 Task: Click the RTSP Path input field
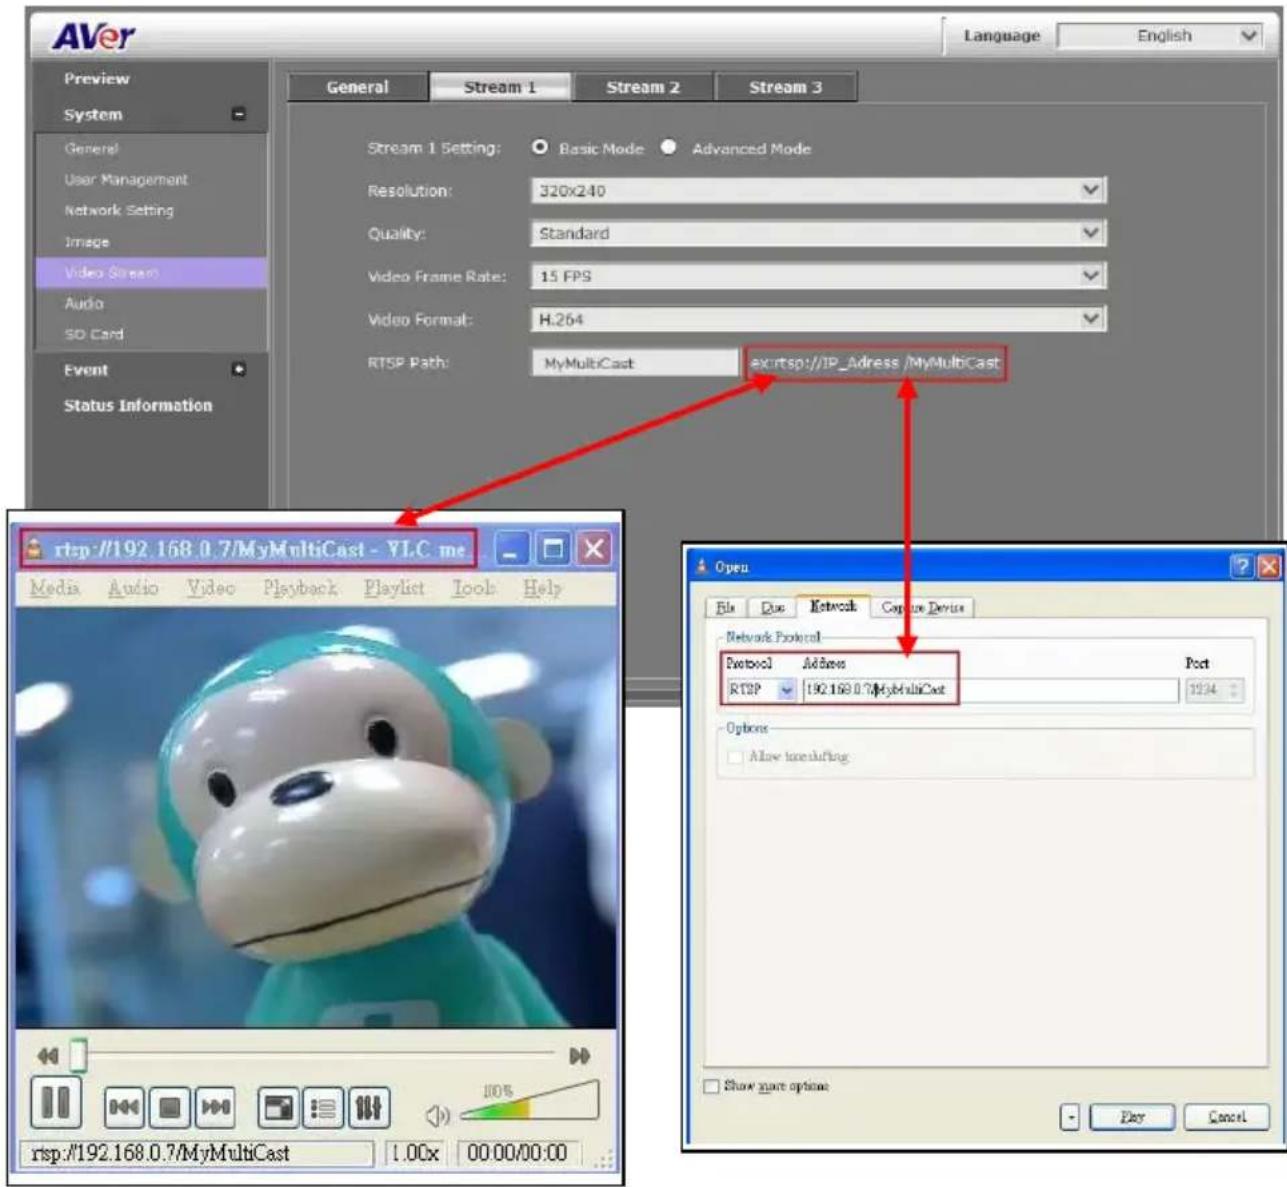tap(634, 363)
